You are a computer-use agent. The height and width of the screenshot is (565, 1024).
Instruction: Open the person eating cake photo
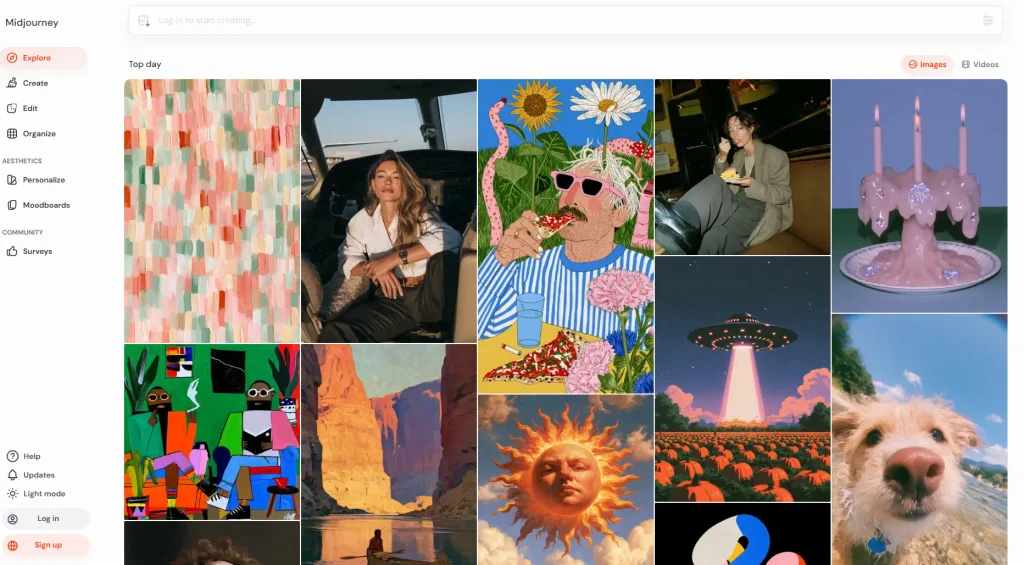click(743, 167)
